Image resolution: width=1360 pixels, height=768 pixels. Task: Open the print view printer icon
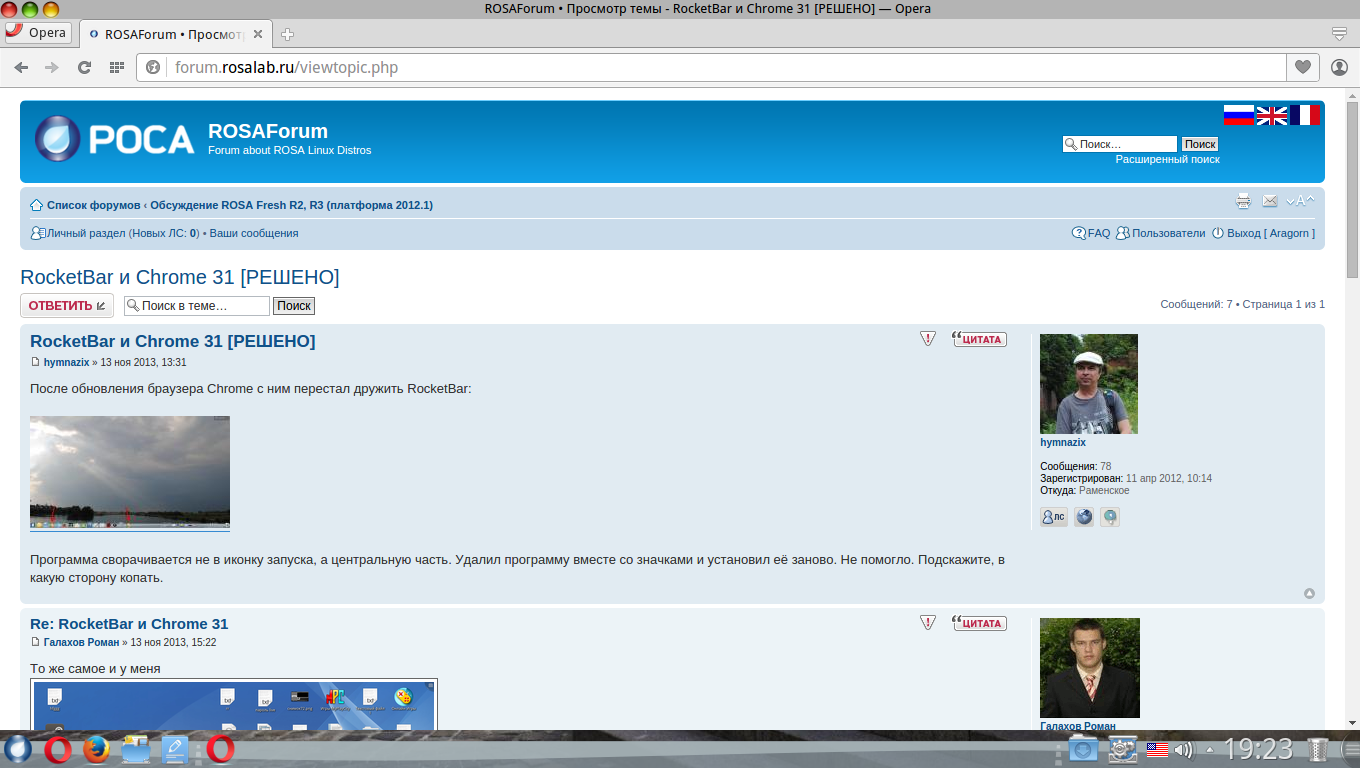point(1243,201)
